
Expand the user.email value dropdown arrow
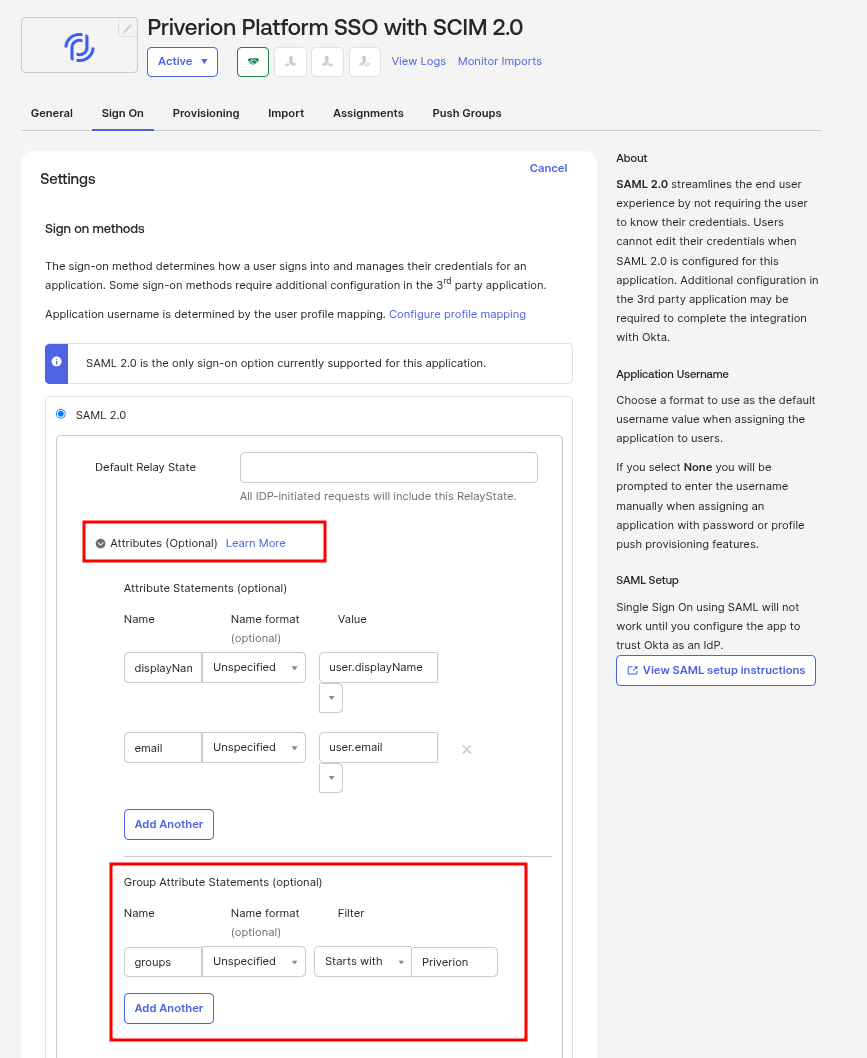click(x=331, y=778)
